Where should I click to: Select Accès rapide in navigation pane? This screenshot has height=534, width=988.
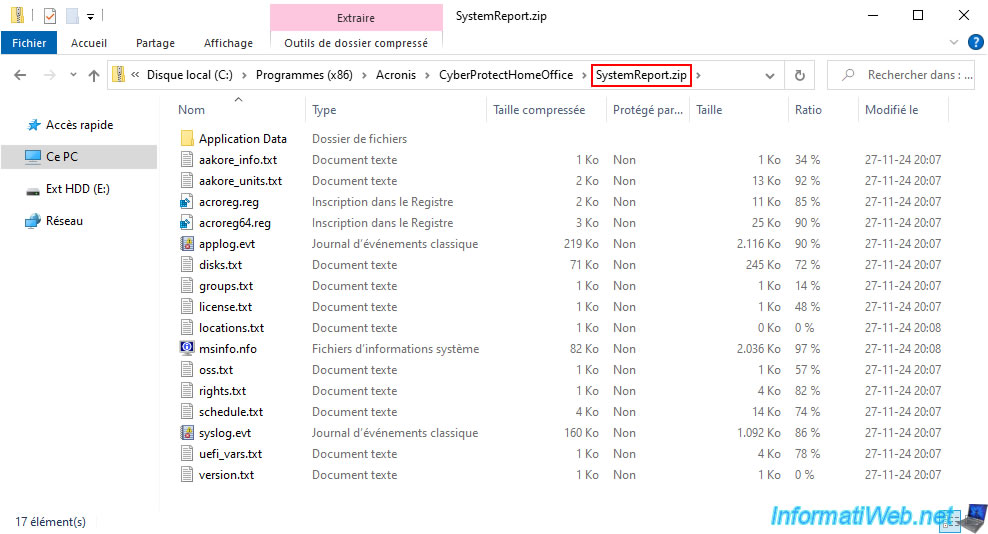point(79,125)
